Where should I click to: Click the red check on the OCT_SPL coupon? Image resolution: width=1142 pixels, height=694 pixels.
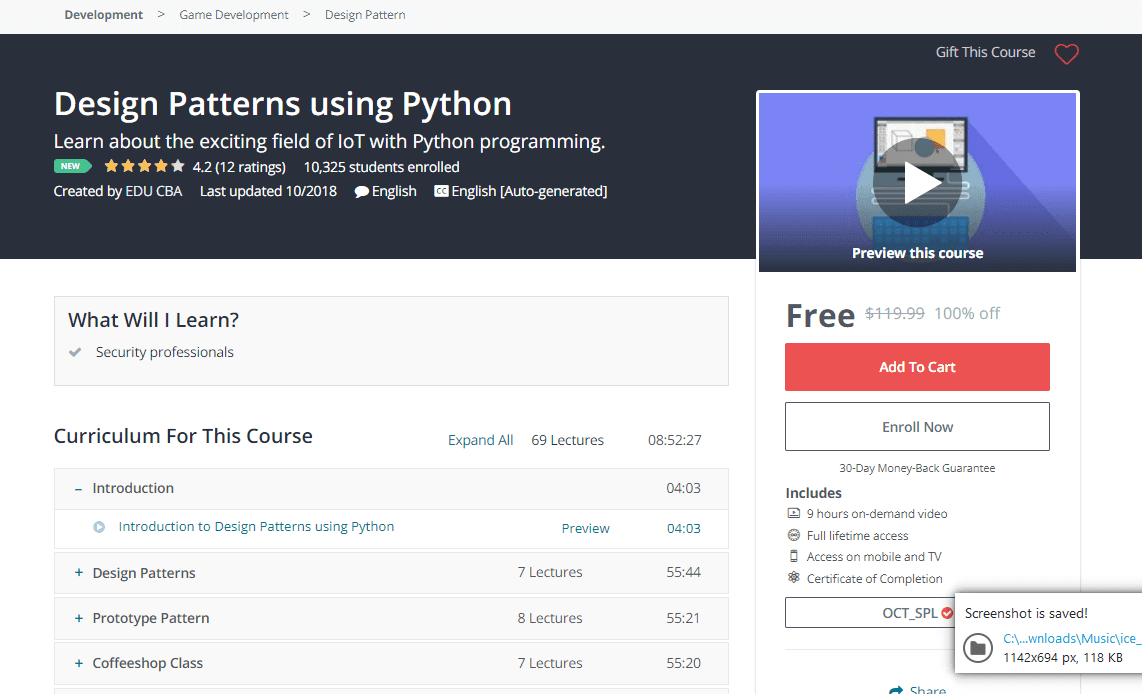pos(947,613)
